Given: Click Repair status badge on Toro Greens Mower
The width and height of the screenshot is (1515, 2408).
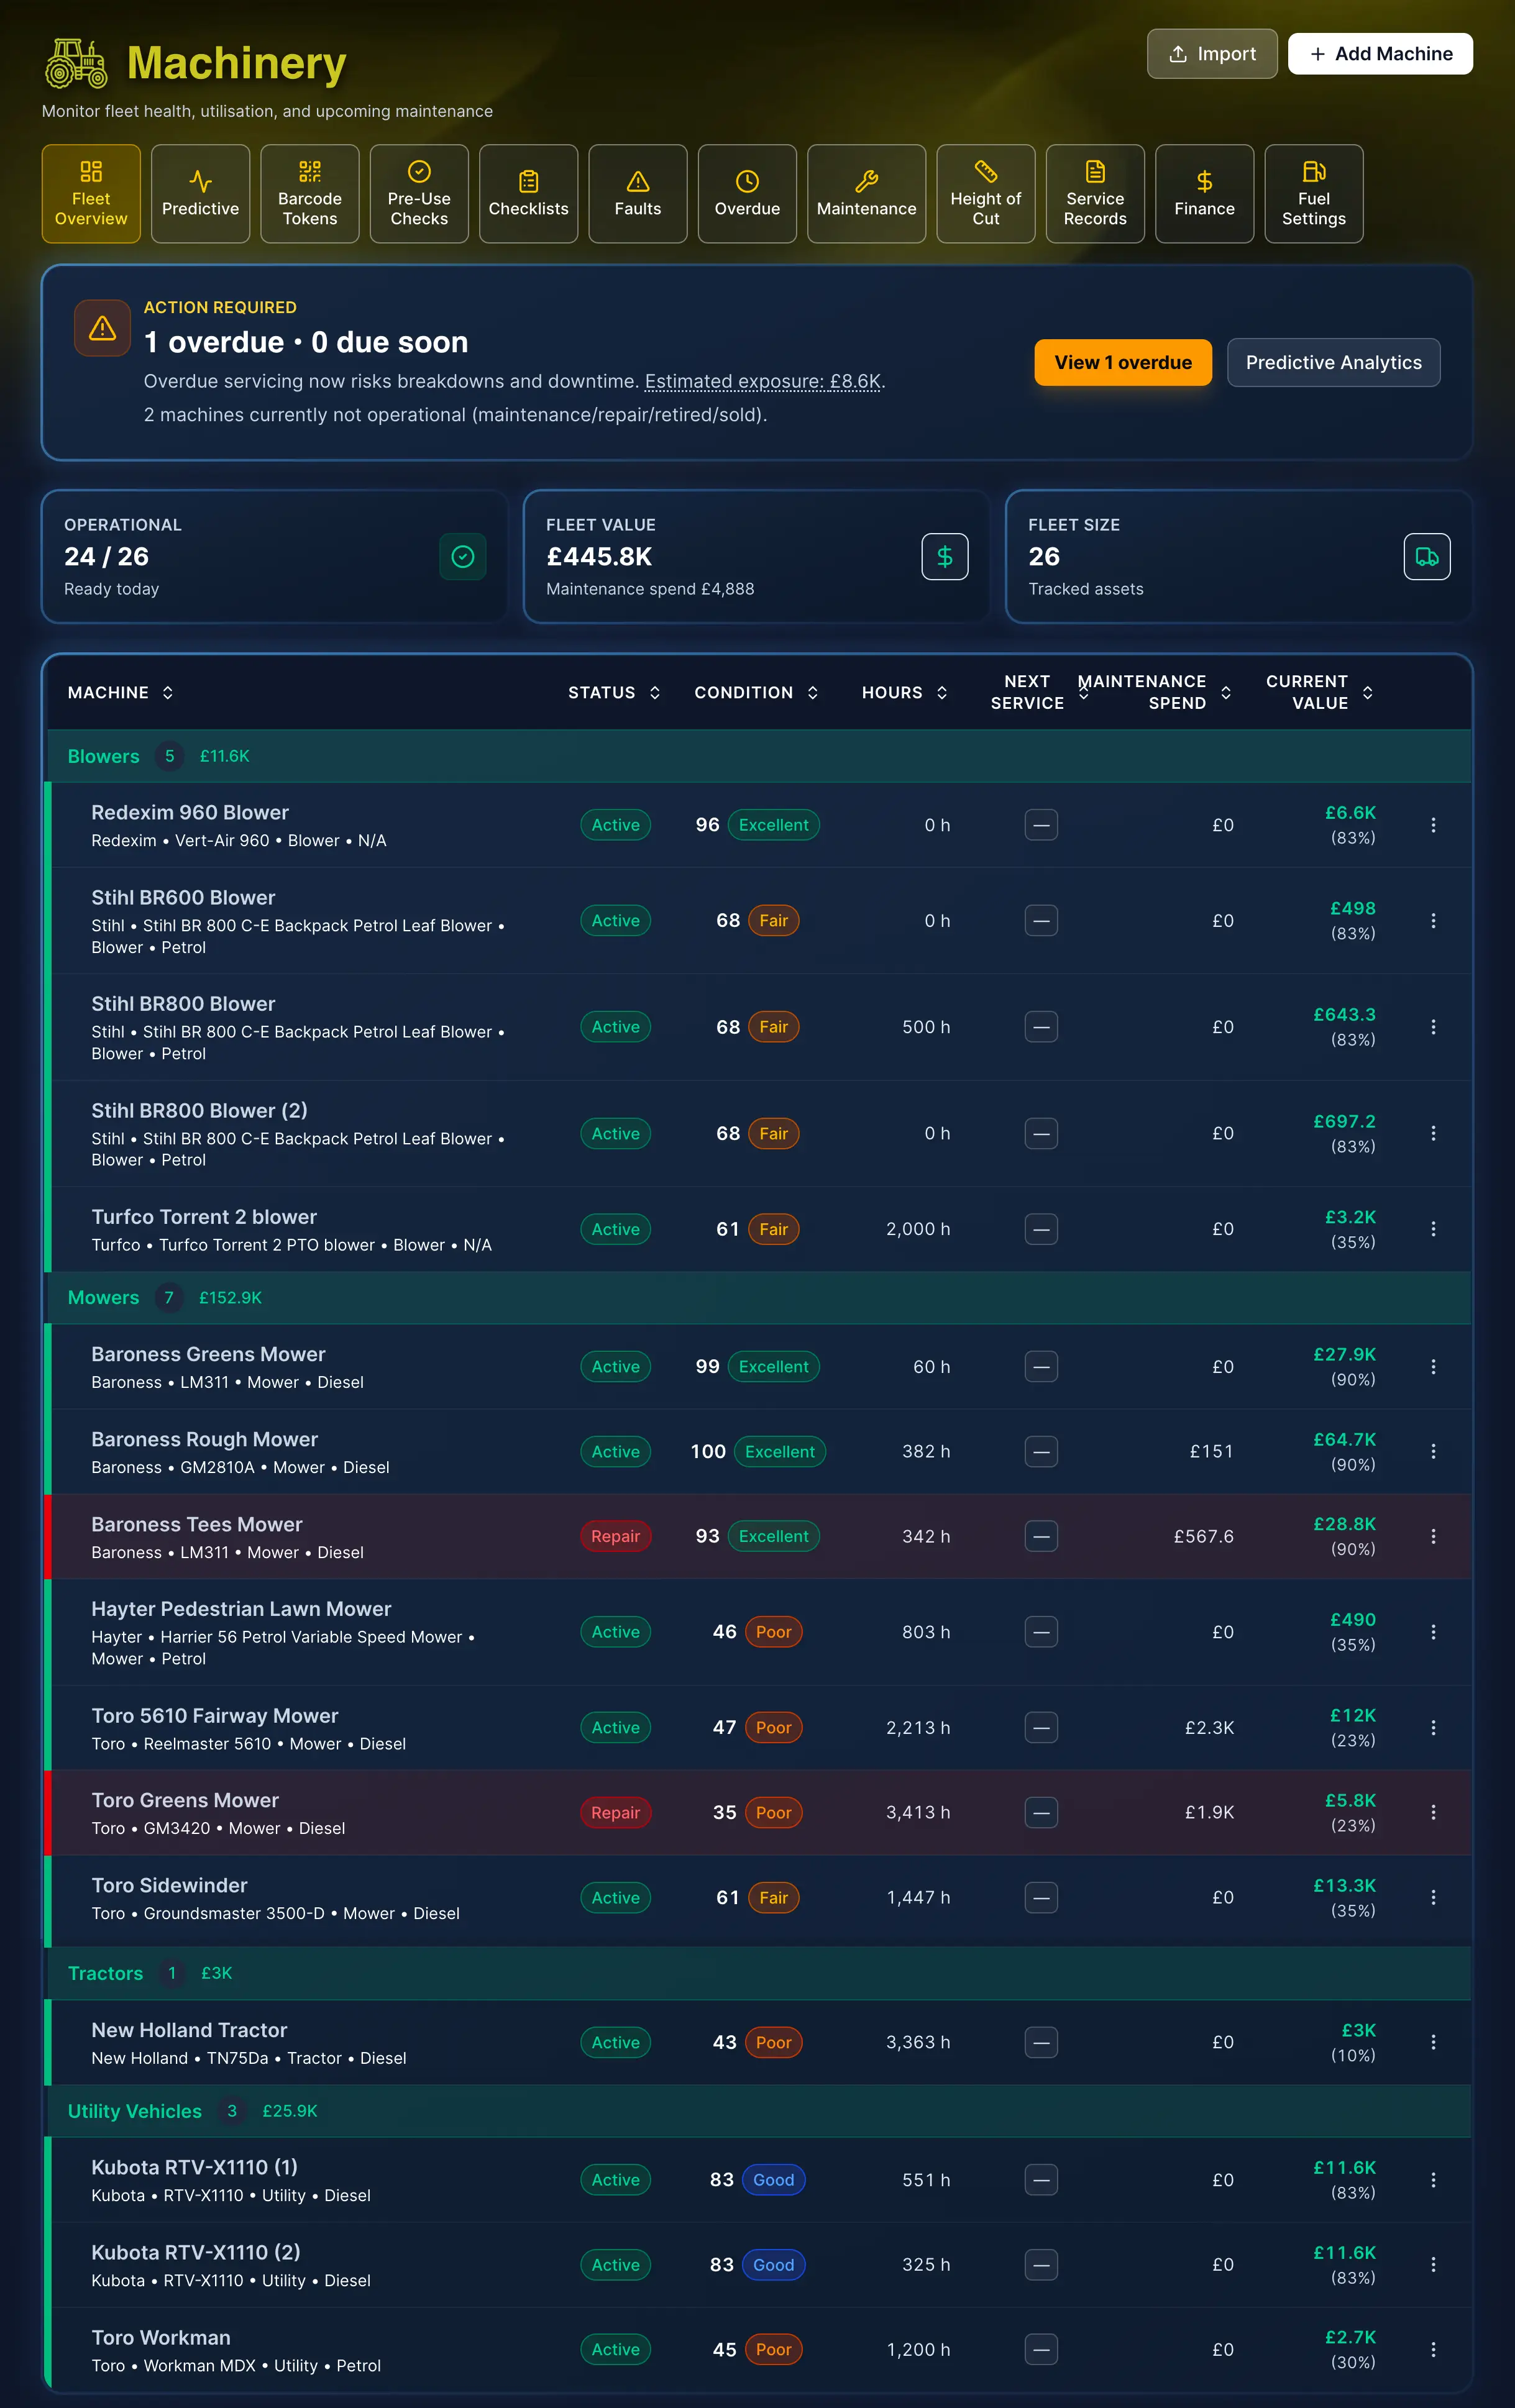Looking at the screenshot, I should pos(615,1812).
